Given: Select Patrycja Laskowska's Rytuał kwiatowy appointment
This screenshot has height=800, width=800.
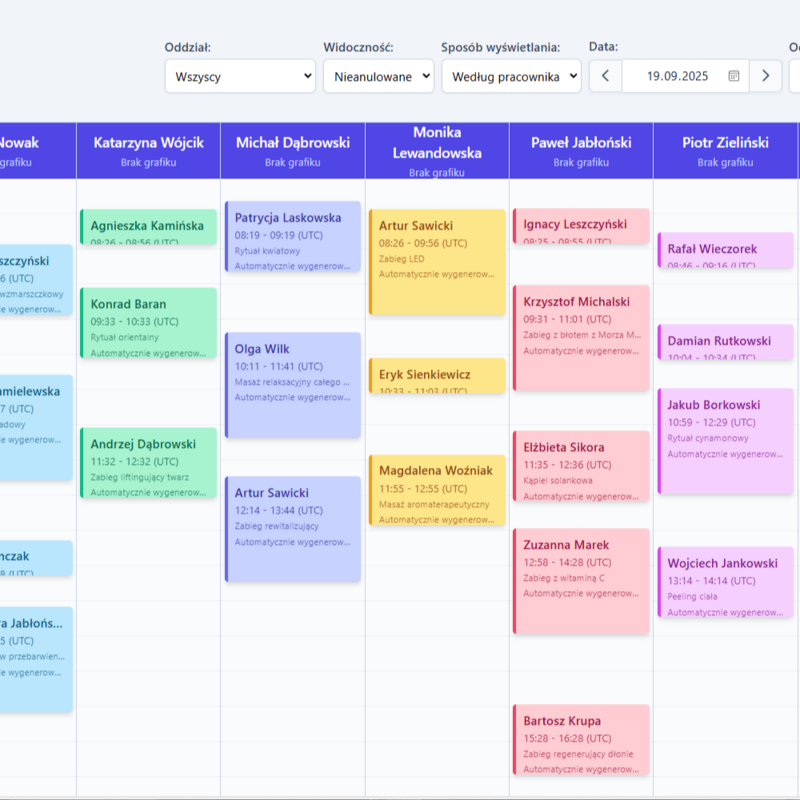Looking at the screenshot, I should click(x=292, y=235).
